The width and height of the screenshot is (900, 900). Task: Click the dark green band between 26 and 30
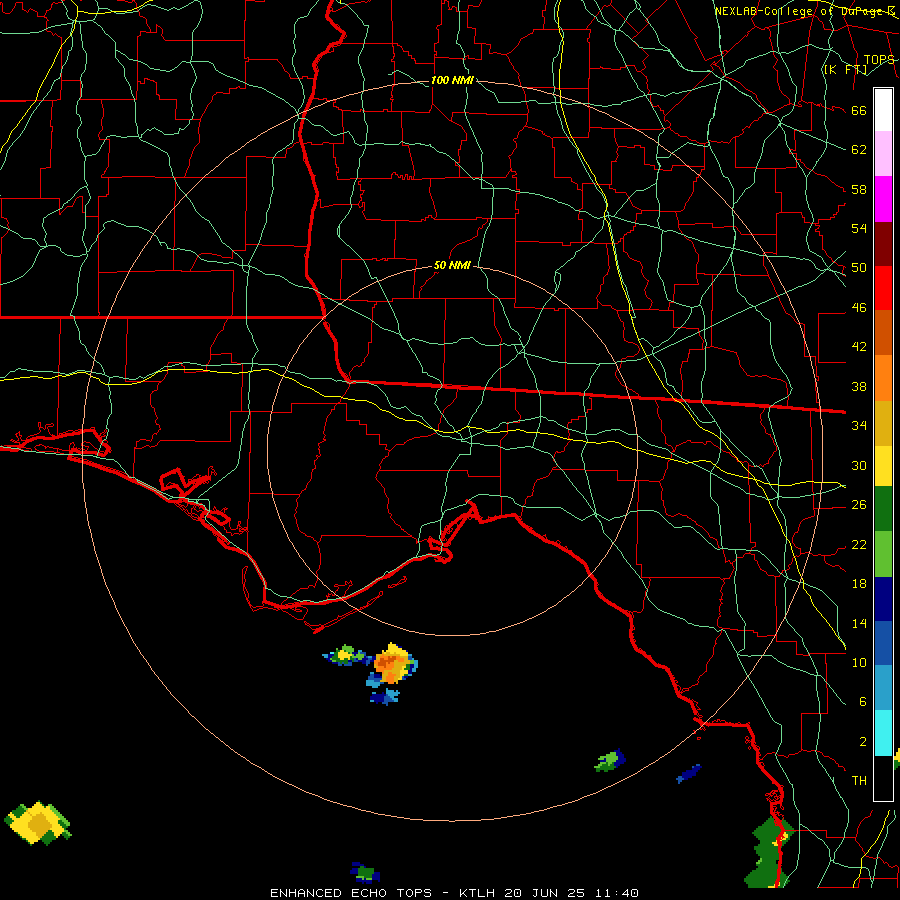coord(883,509)
